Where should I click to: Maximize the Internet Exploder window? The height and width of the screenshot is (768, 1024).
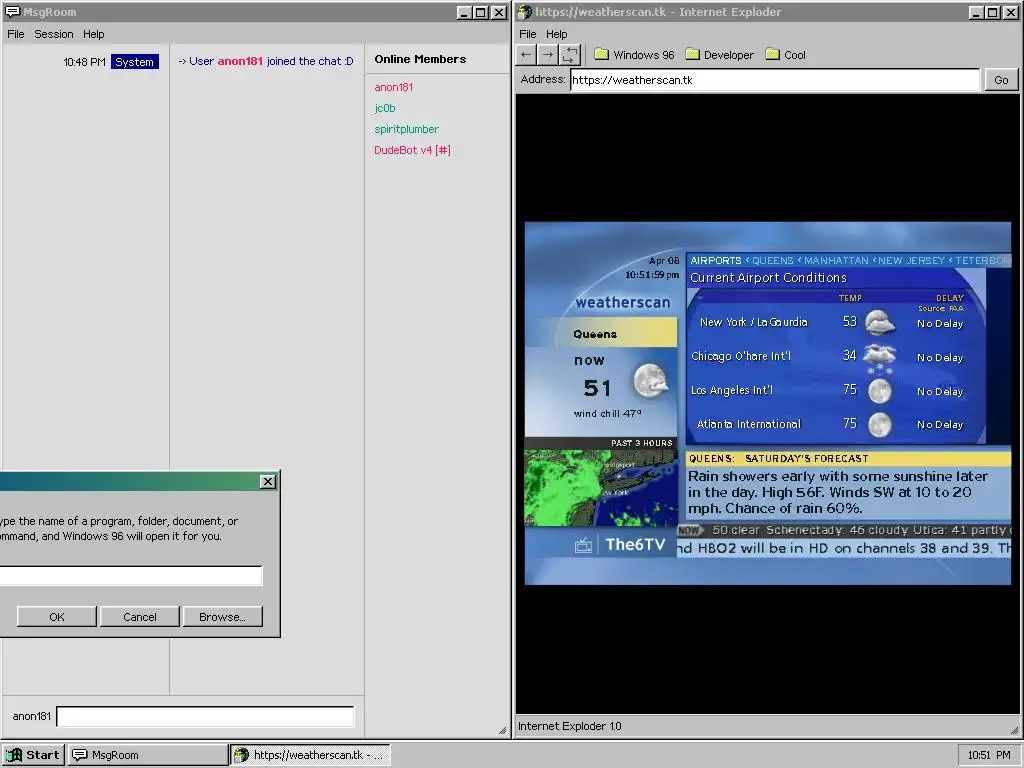[x=993, y=12]
